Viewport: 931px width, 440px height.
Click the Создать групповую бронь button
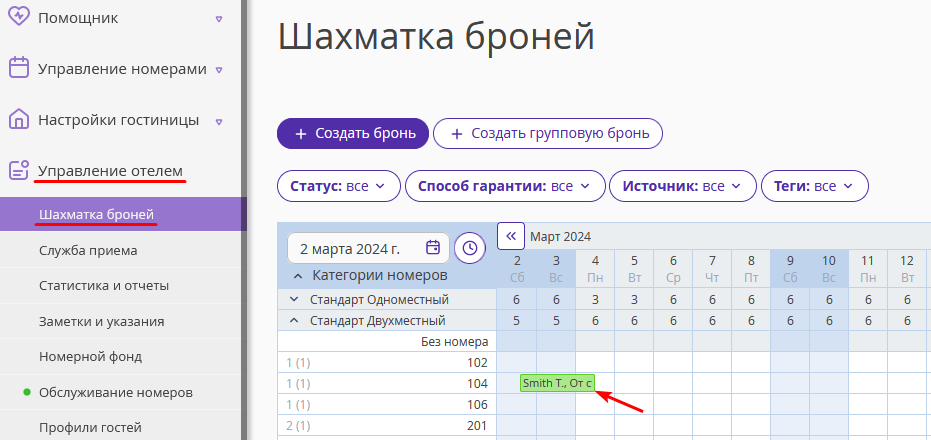(x=548, y=133)
